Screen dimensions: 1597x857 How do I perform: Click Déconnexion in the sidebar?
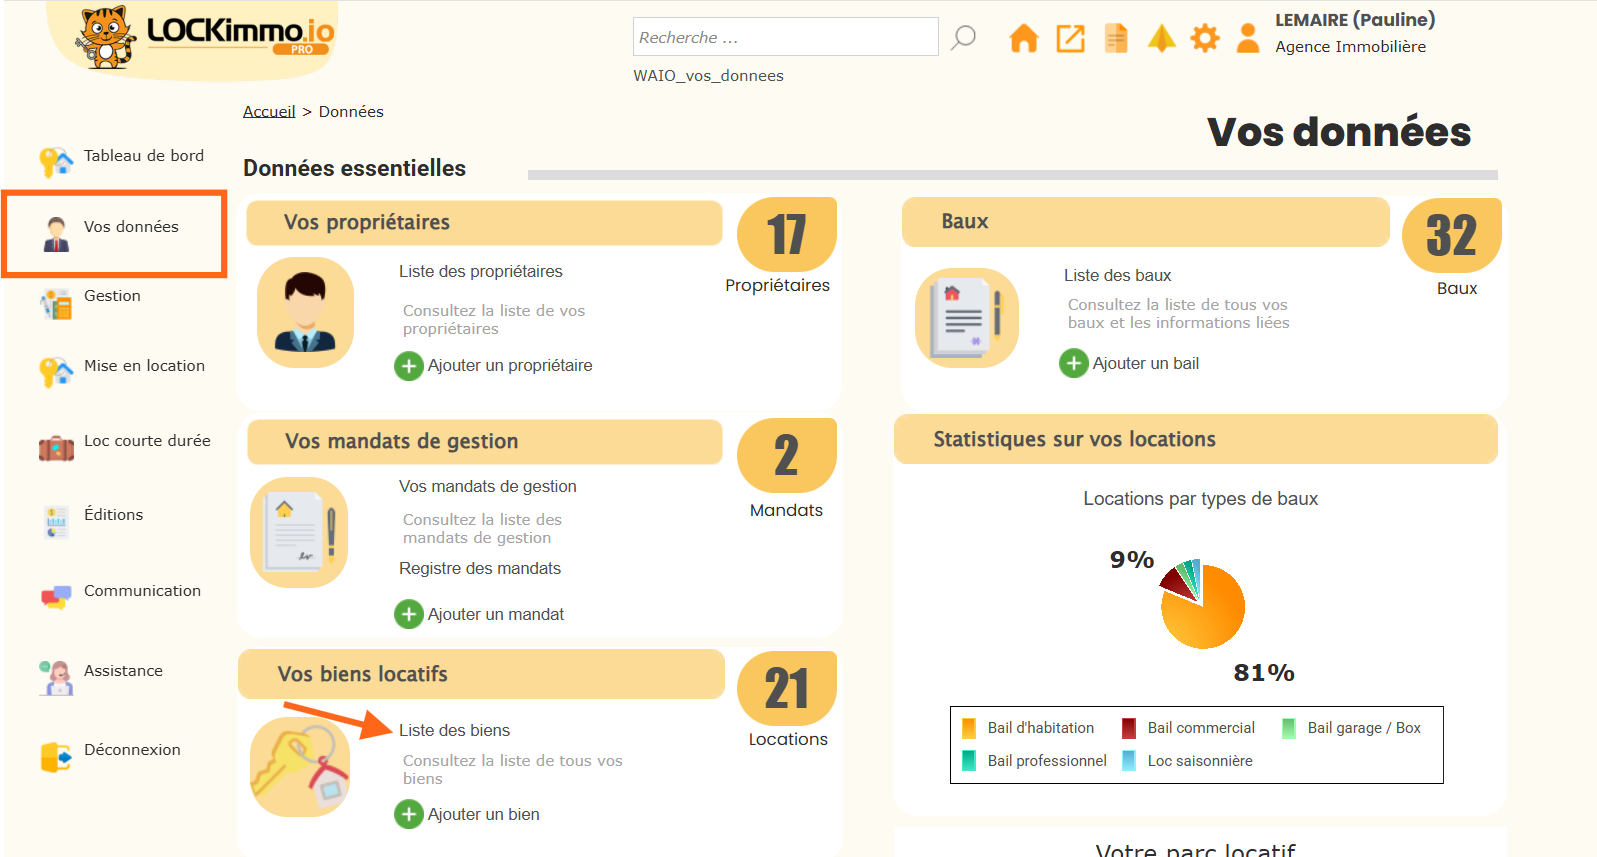[132, 750]
